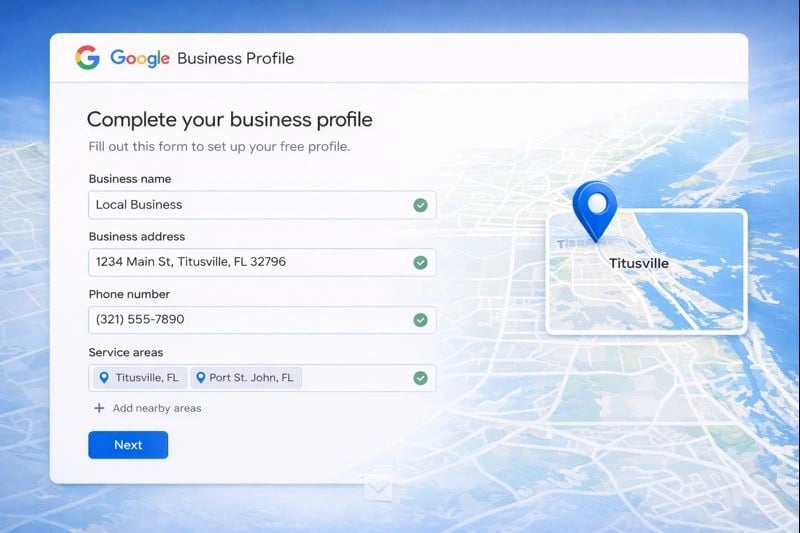The height and width of the screenshot is (533, 800).
Task: Click empty space in Service areas field
Action: pos(356,378)
